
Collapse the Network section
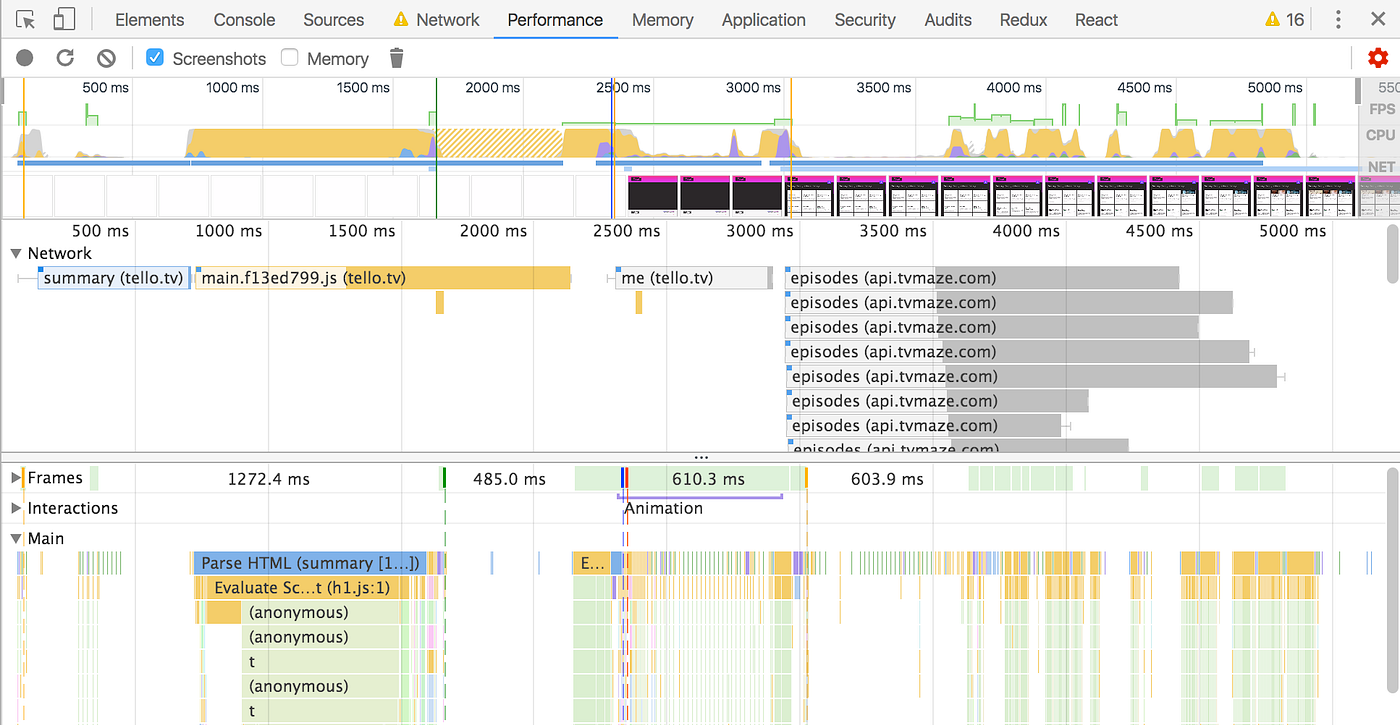tap(16, 253)
